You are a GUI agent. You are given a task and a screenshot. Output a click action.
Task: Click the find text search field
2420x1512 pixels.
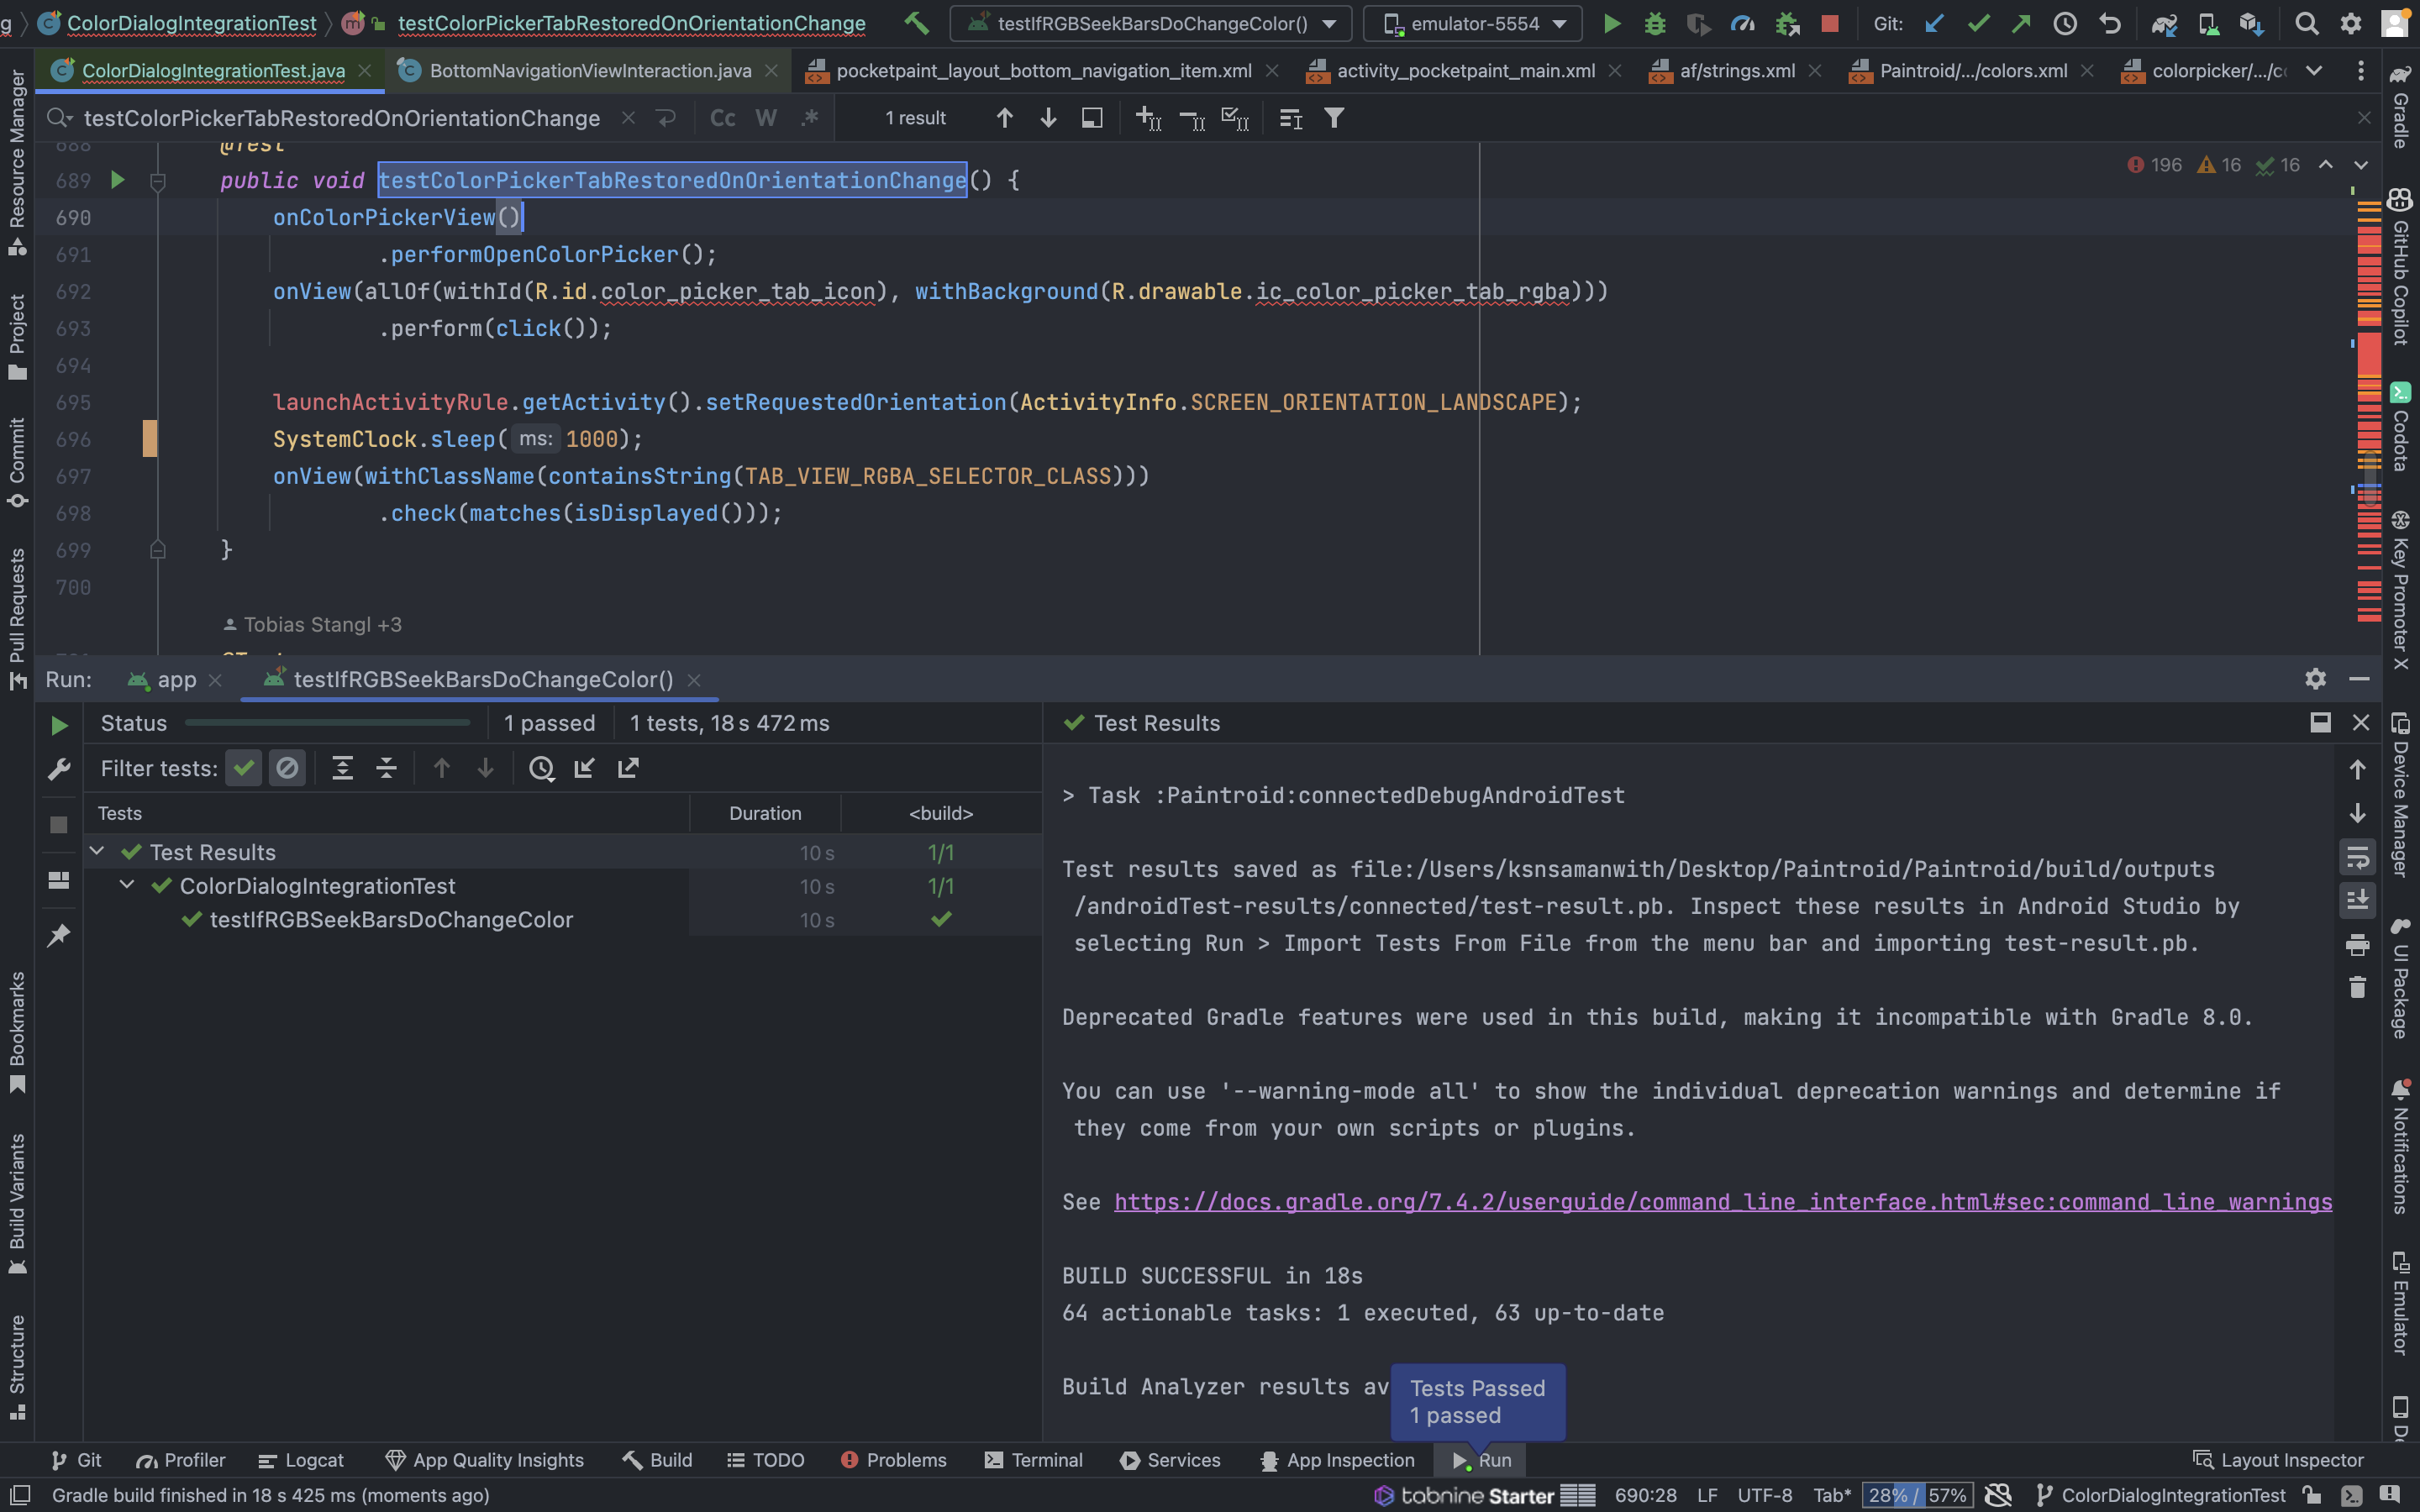(340, 118)
